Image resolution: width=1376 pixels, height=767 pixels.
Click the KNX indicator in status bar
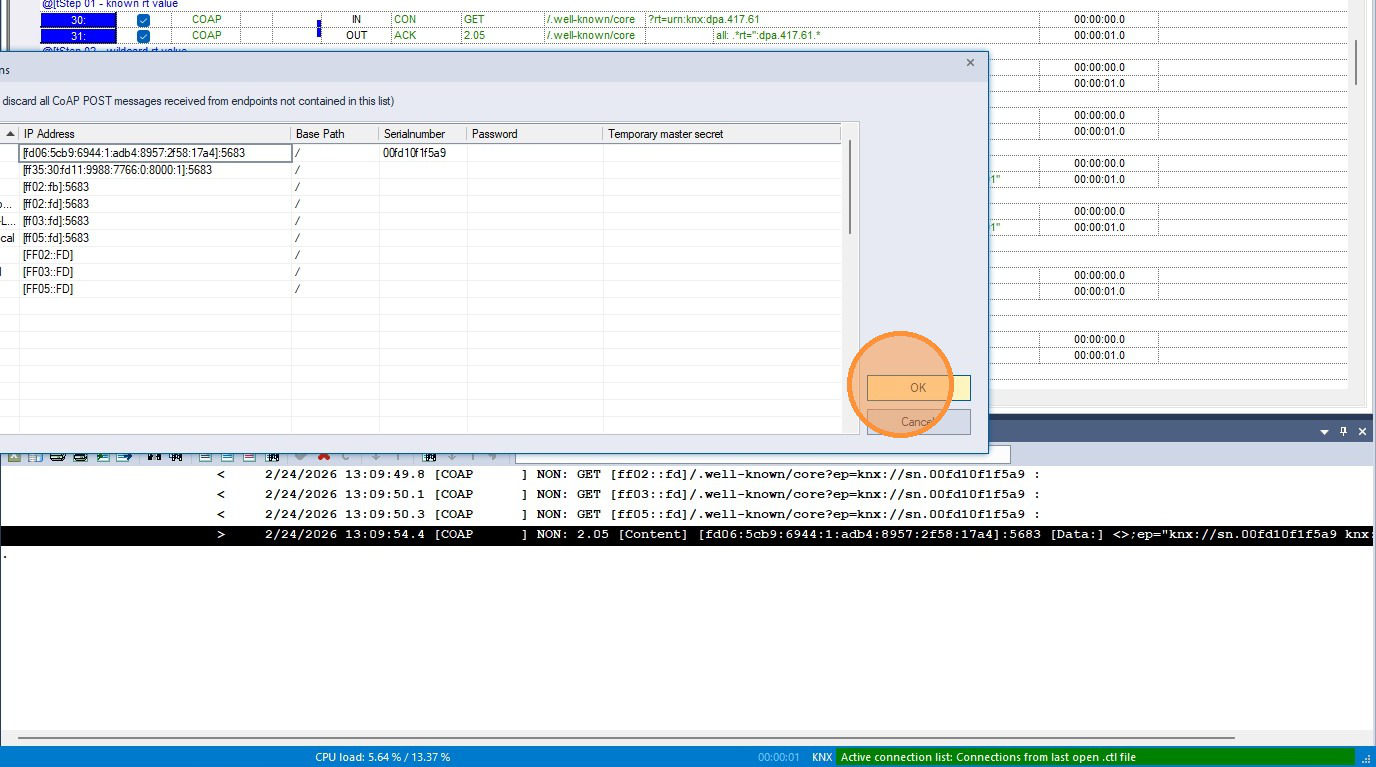(x=821, y=757)
